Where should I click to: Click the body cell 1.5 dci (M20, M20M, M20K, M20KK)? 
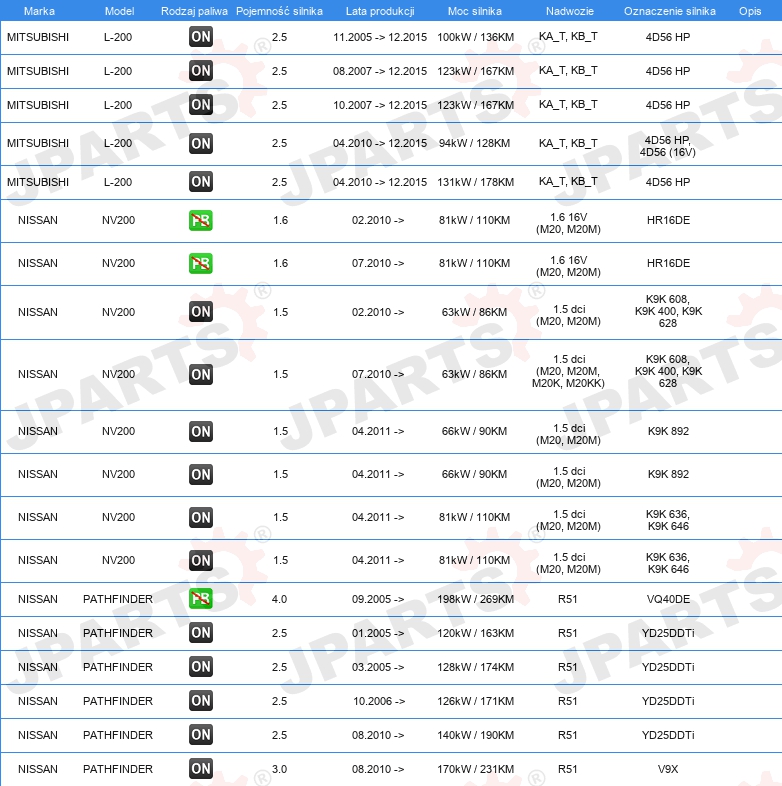tap(568, 371)
